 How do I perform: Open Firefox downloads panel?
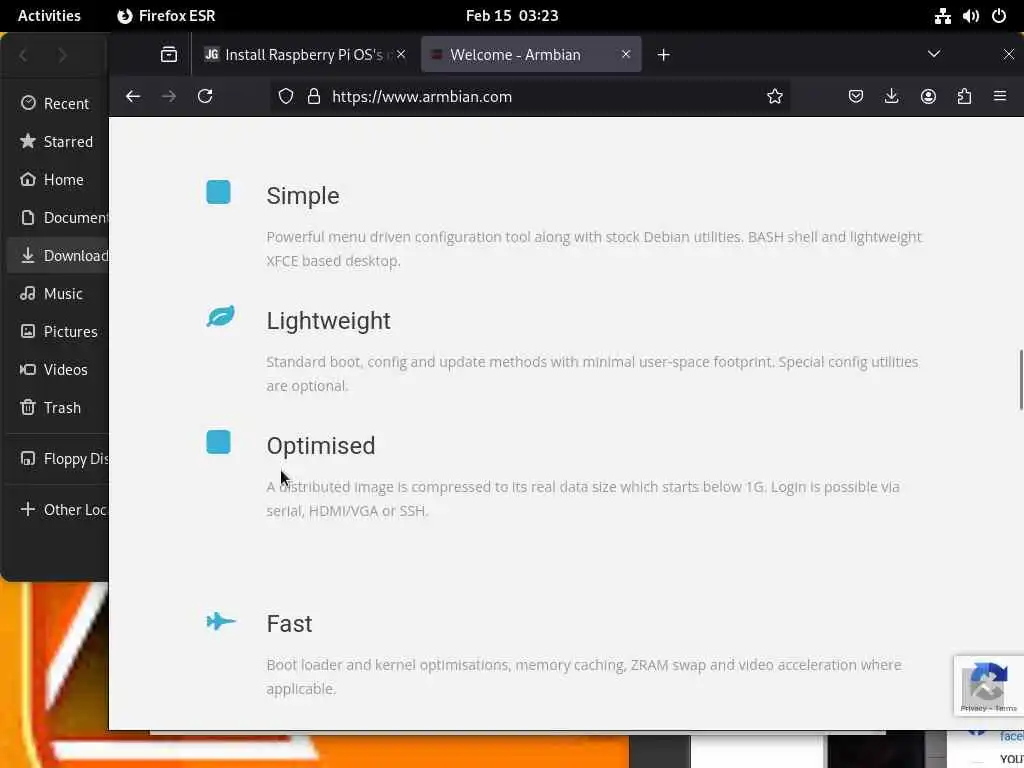click(x=891, y=97)
